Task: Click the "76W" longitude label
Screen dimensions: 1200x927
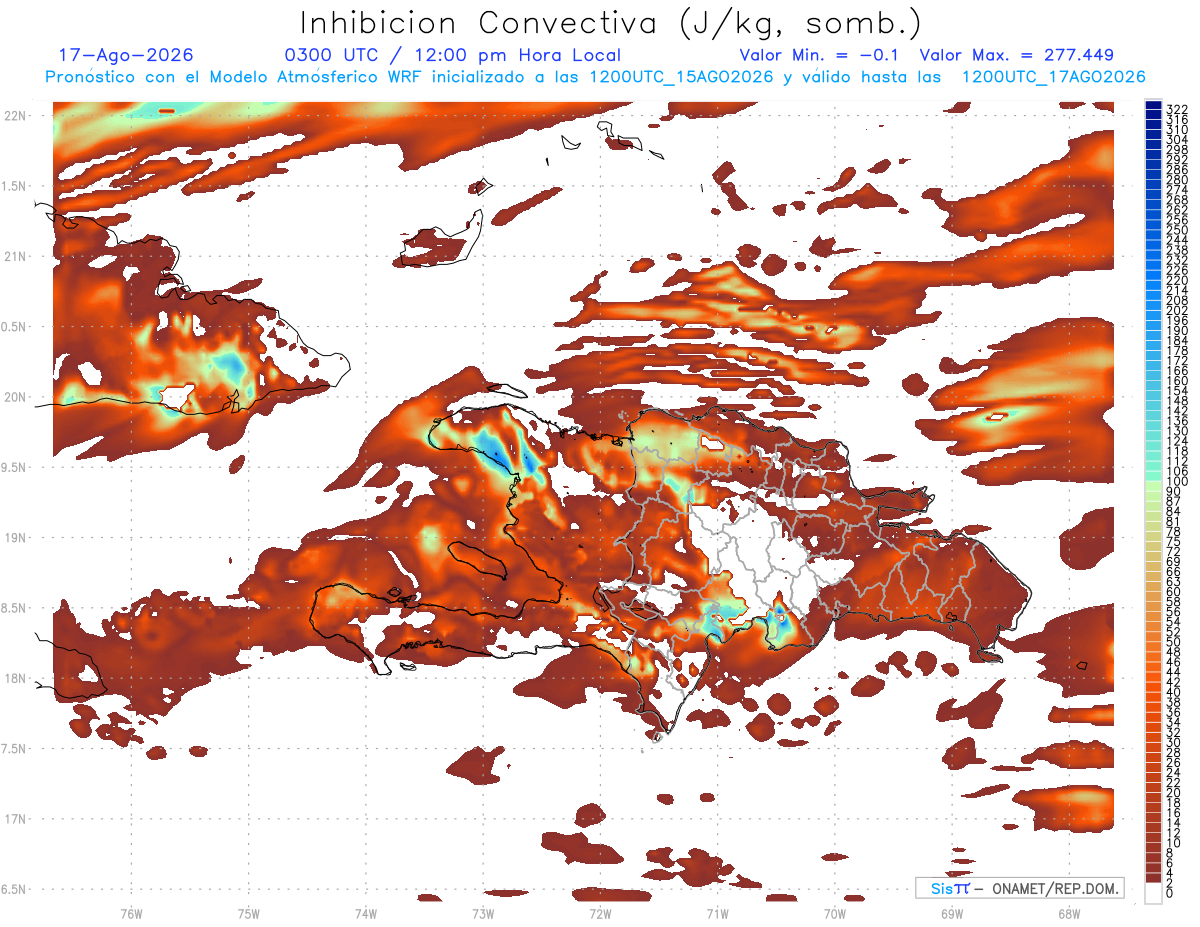Action: [x=131, y=914]
